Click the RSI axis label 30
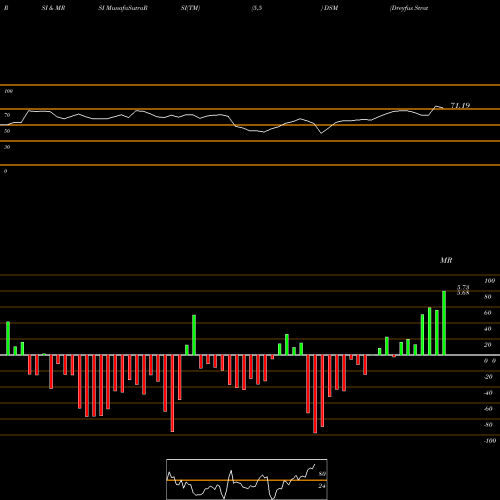Viewport: 500px width, 500px height. (x=7, y=147)
